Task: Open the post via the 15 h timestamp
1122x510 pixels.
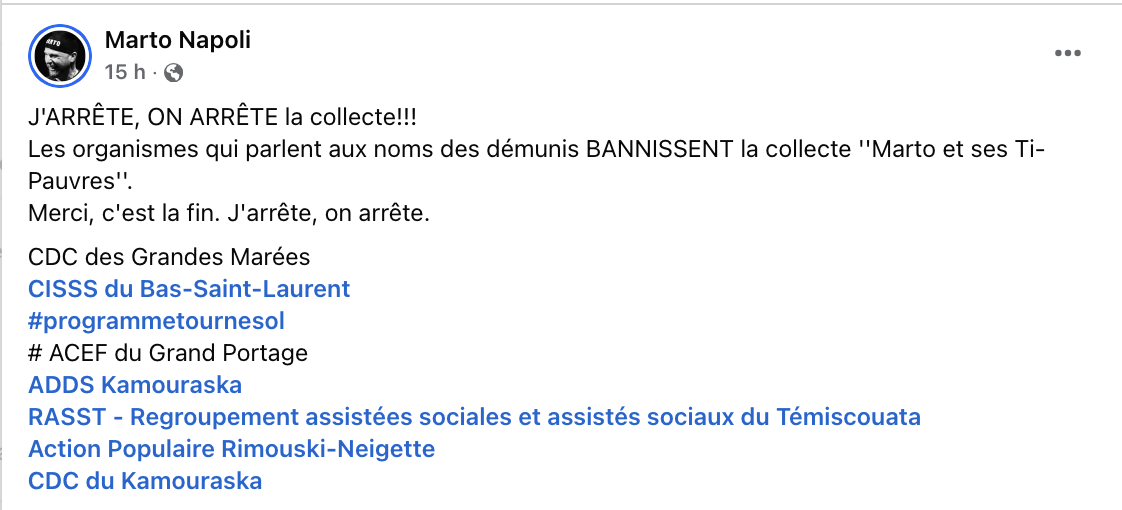Action: [x=125, y=72]
